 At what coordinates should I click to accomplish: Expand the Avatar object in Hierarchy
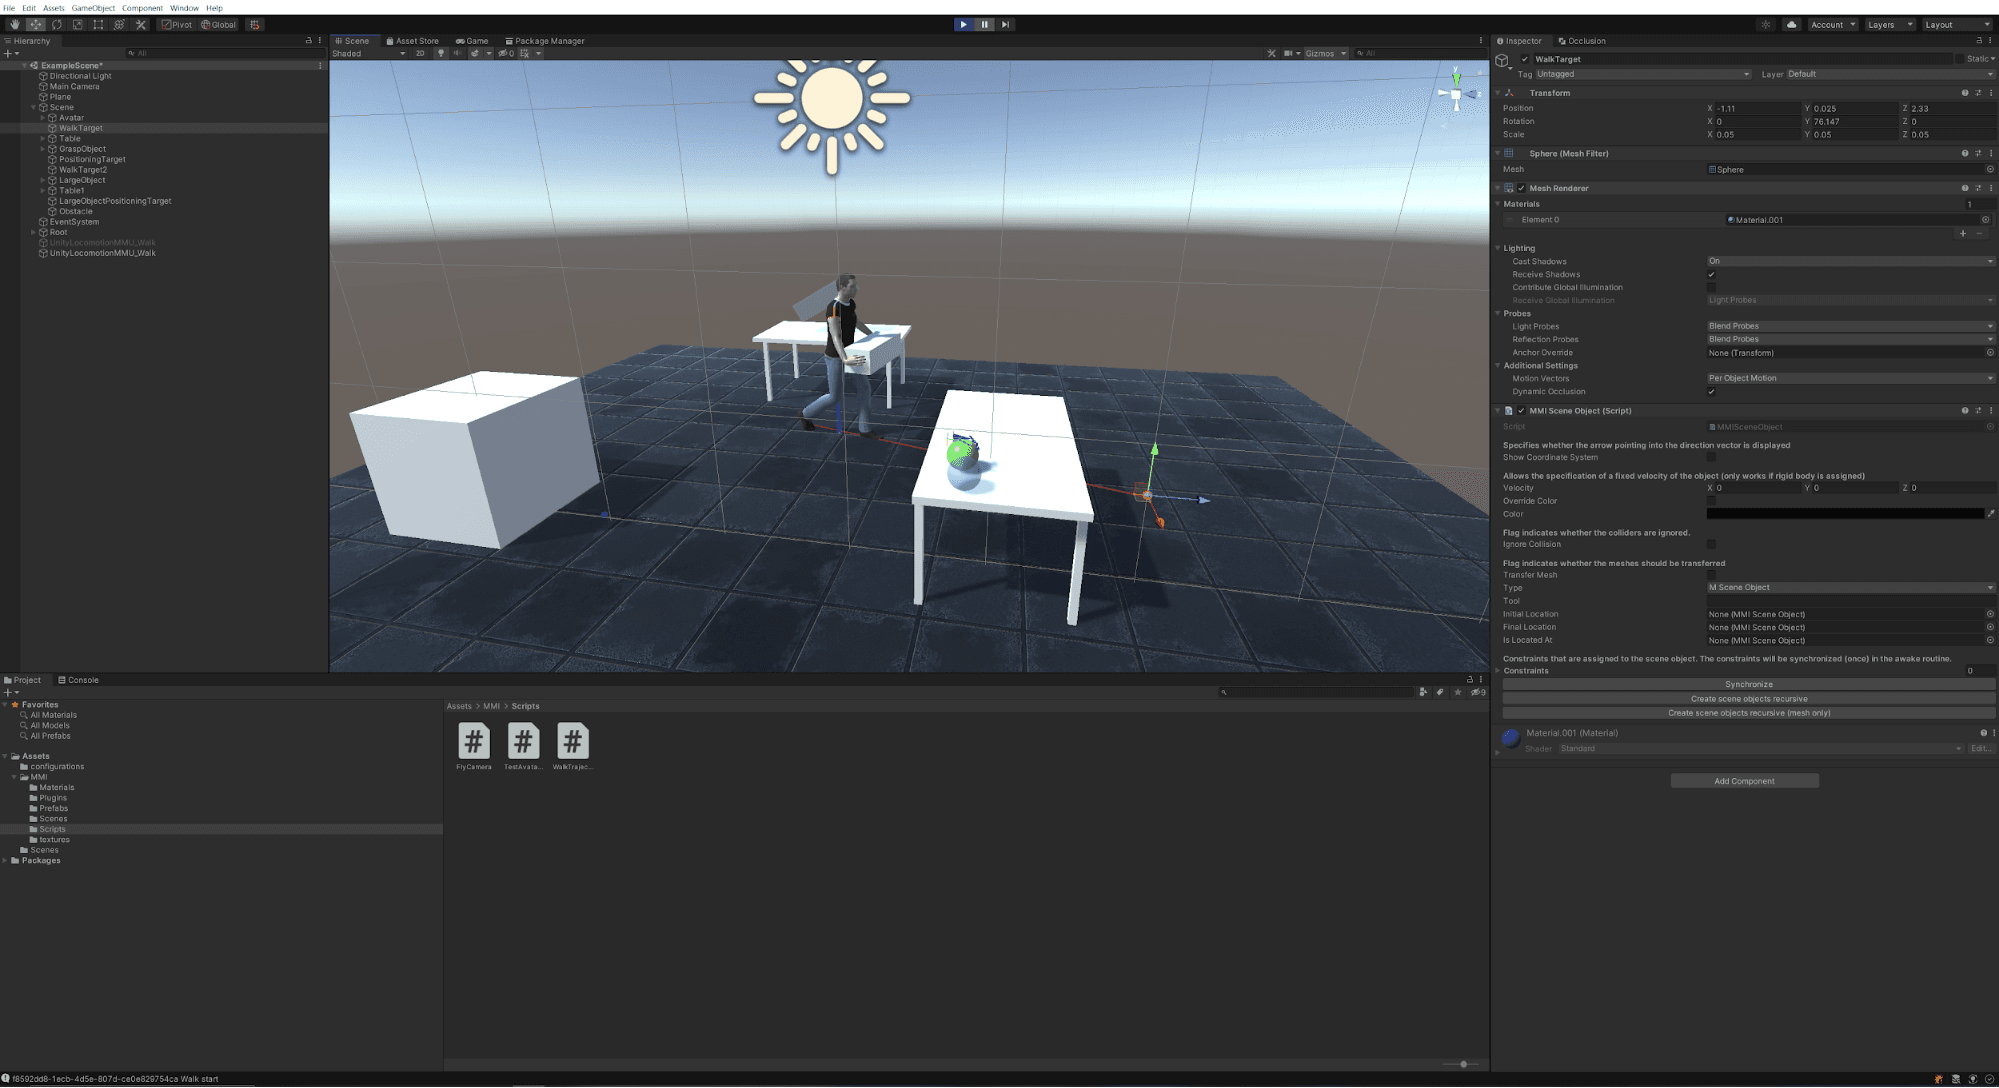coord(42,118)
